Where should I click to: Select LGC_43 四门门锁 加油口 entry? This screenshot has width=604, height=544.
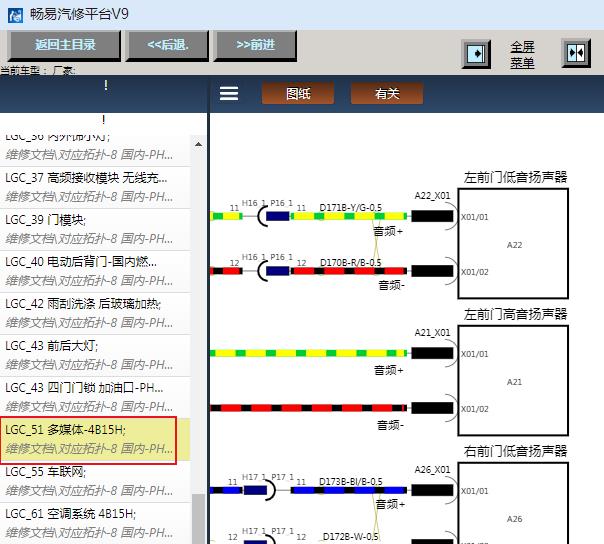click(95, 398)
